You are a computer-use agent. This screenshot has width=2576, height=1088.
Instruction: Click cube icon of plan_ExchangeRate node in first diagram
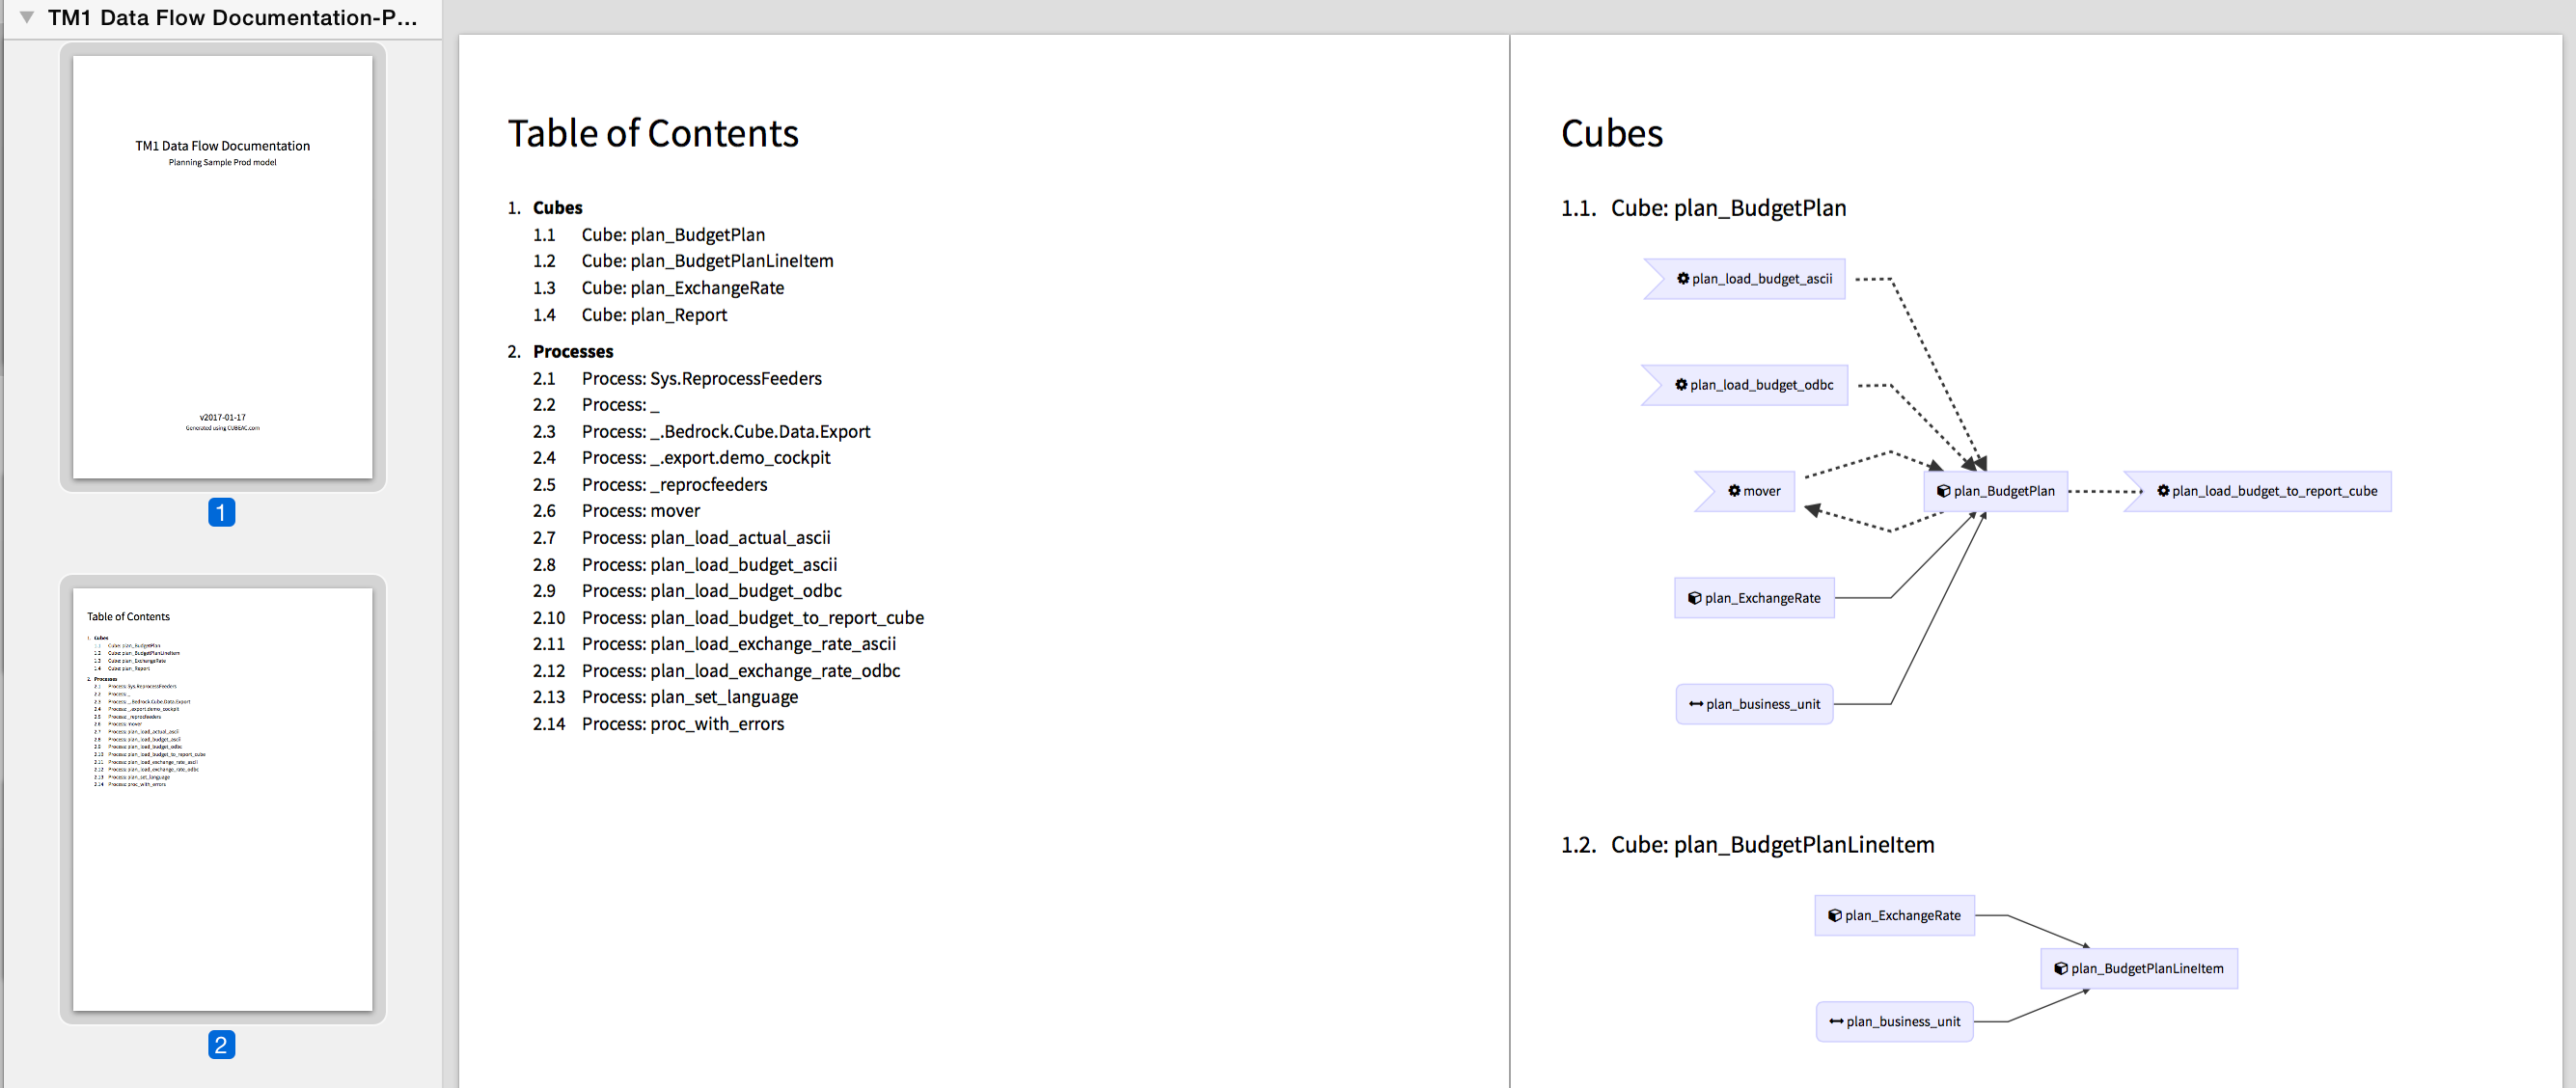(1694, 597)
